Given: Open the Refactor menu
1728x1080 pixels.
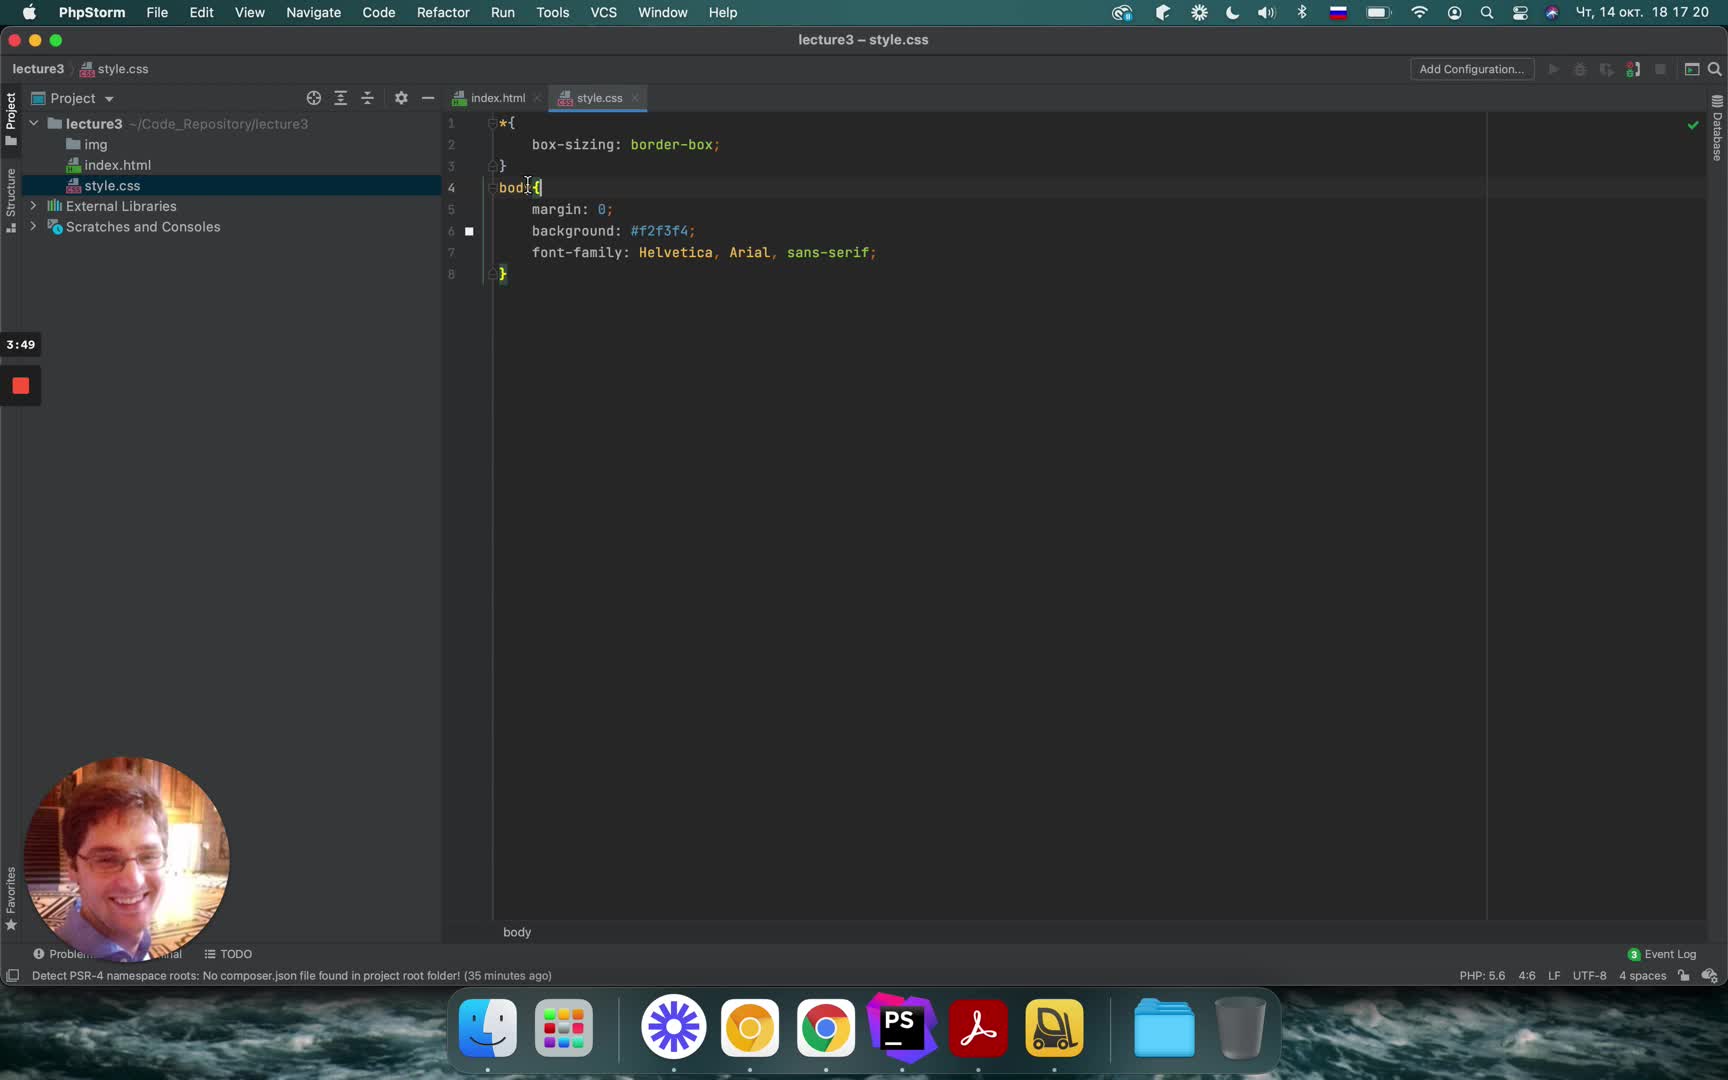Looking at the screenshot, I should point(443,12).
